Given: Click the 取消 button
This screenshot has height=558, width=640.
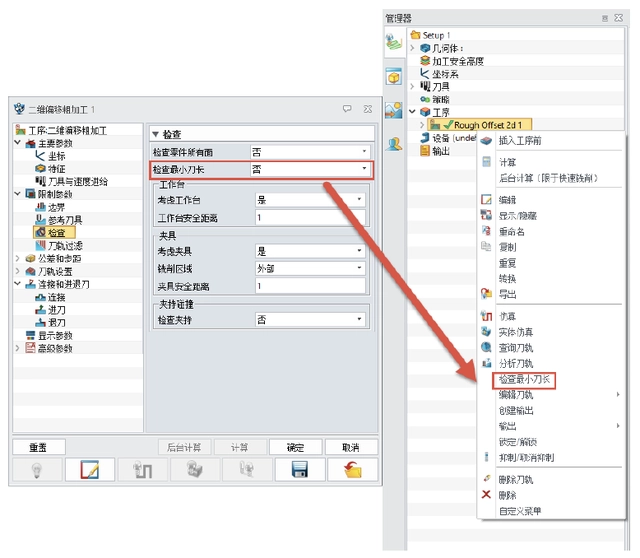Looking at the screenshot, I should click(x=351, y=447).
